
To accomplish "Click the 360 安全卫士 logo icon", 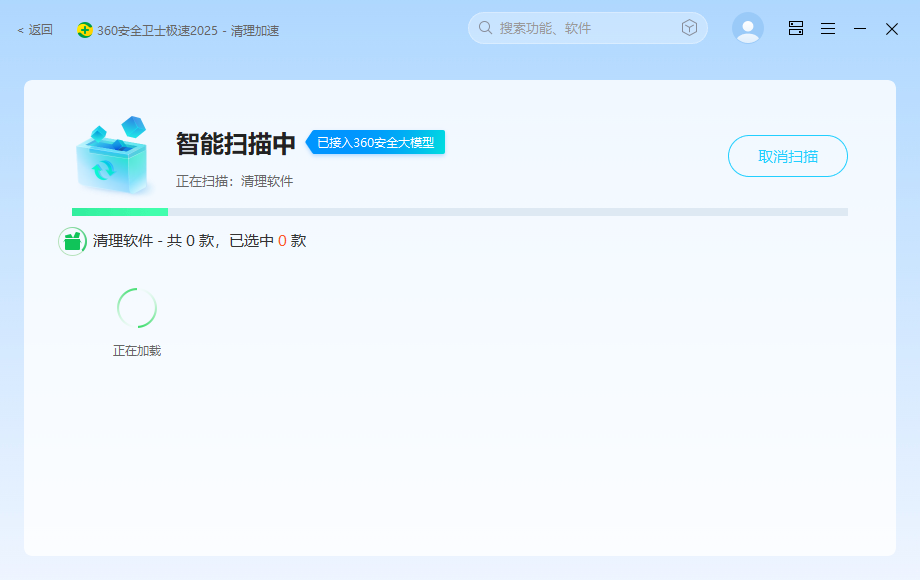I will (x=84, y=30).
